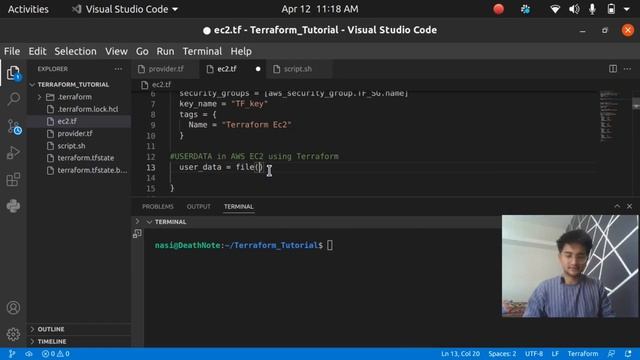The image size is (640, 360).
Task: Click the battery indicator in top bar
Action: 611,9
